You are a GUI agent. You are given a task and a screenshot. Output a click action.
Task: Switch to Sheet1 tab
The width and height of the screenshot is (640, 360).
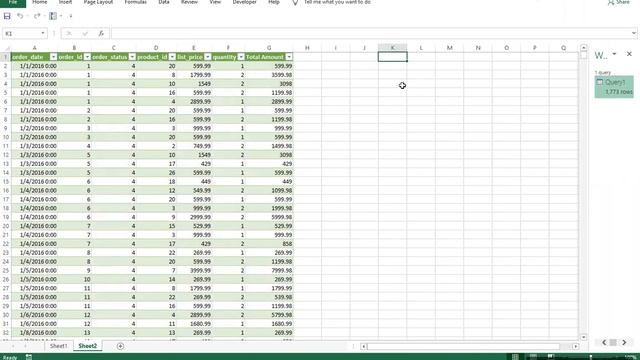click(x=58, y=346)
